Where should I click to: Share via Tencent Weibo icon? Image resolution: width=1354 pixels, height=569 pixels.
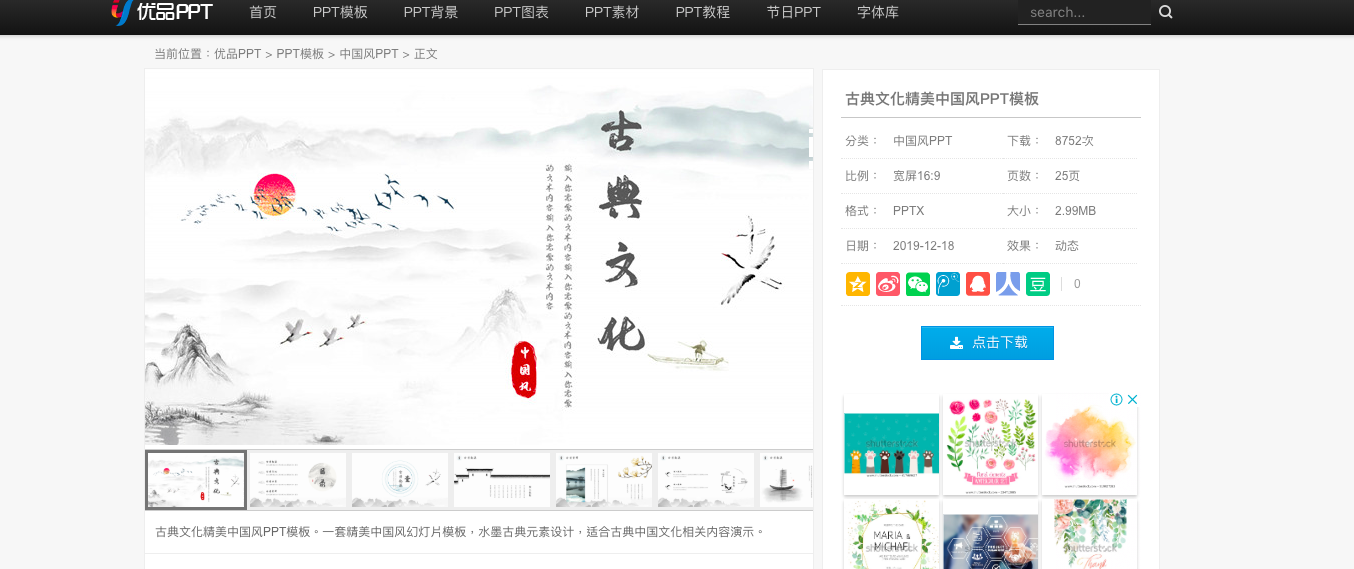[948, 284]
